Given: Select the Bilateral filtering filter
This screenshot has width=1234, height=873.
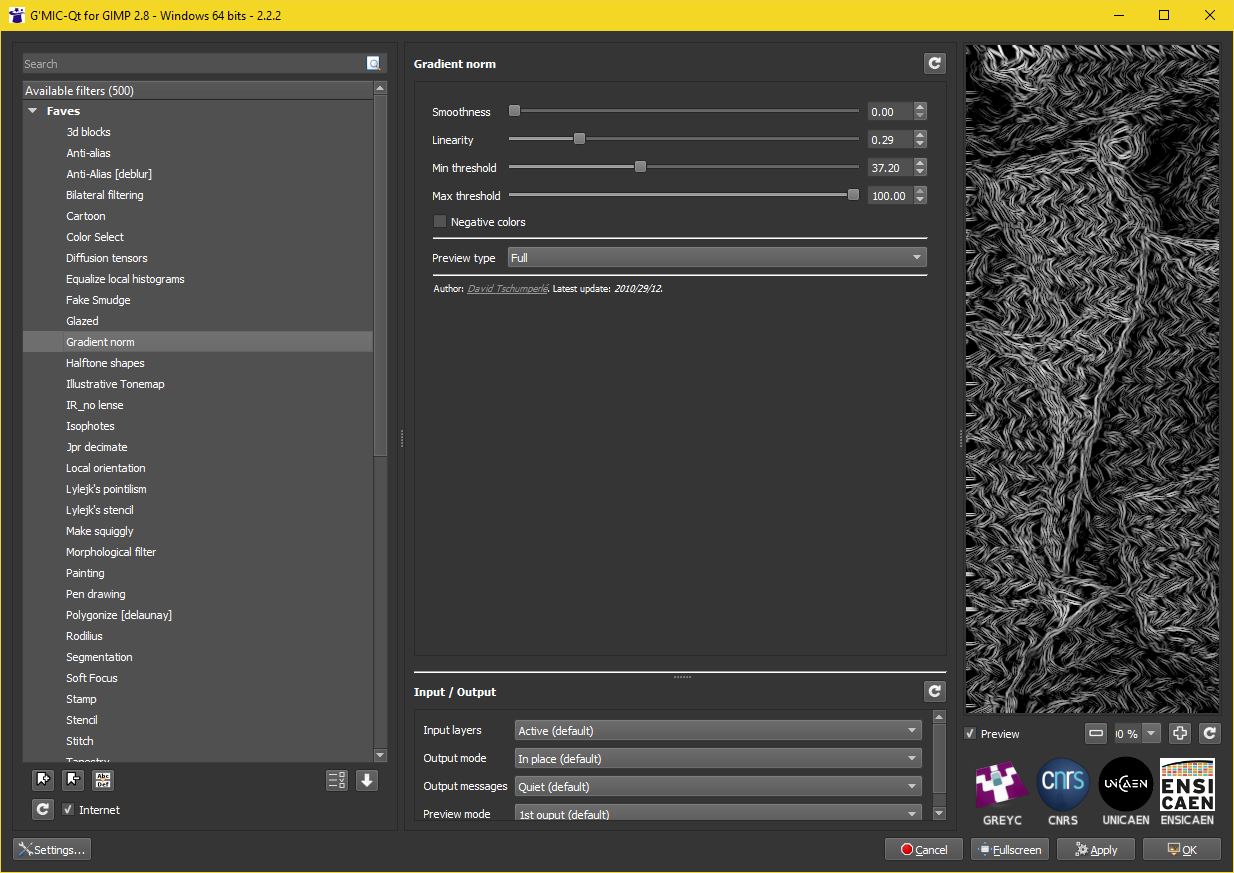Looking at the screenshot, I should [x=105, y=195].
